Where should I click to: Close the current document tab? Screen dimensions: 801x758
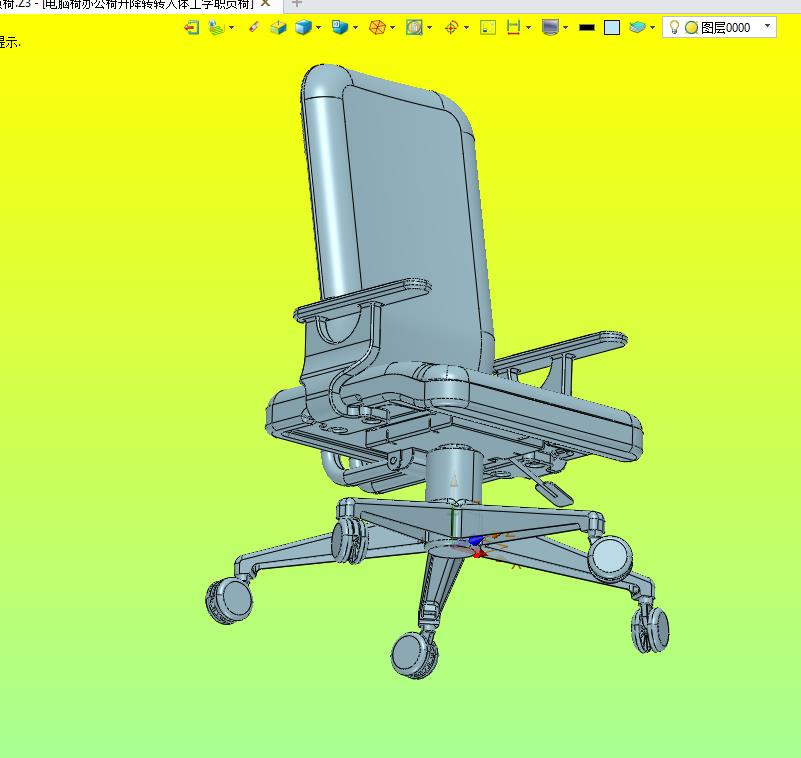pyautogui.click(x=265, y=4)
